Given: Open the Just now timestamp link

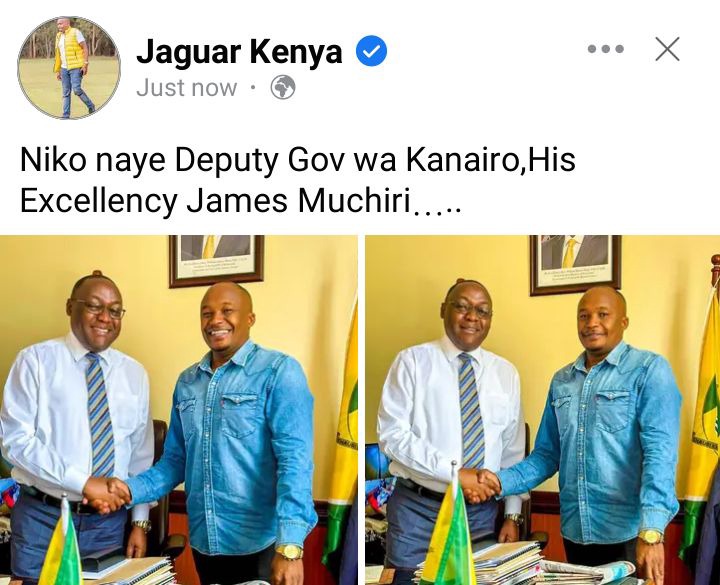Looking at the screenshot, I should click(187, 88).
